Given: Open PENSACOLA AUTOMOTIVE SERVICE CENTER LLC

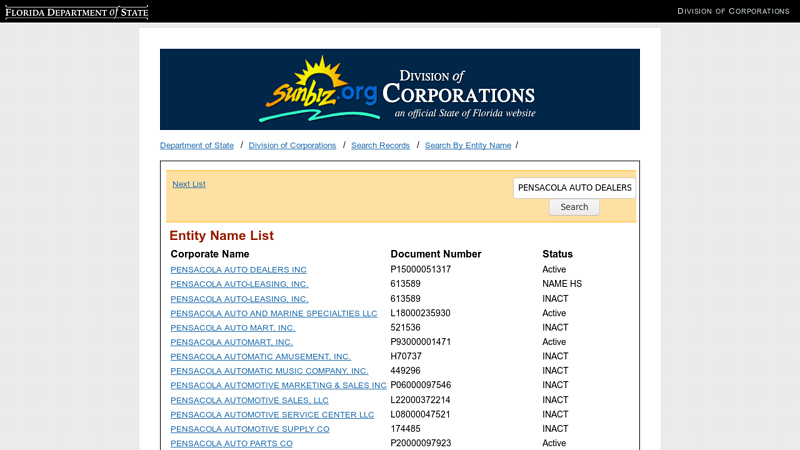Looking at the screenshot, I should 272,414.
